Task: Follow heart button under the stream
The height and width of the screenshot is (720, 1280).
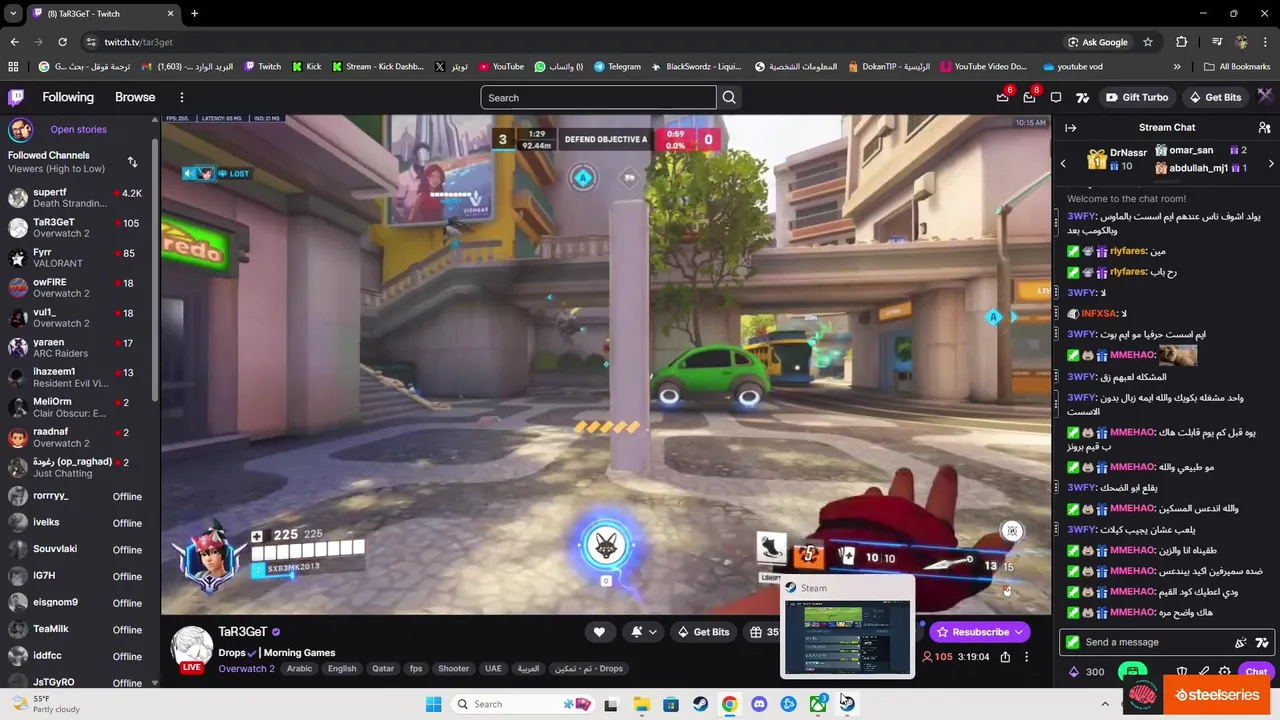Action: point(599,632)
